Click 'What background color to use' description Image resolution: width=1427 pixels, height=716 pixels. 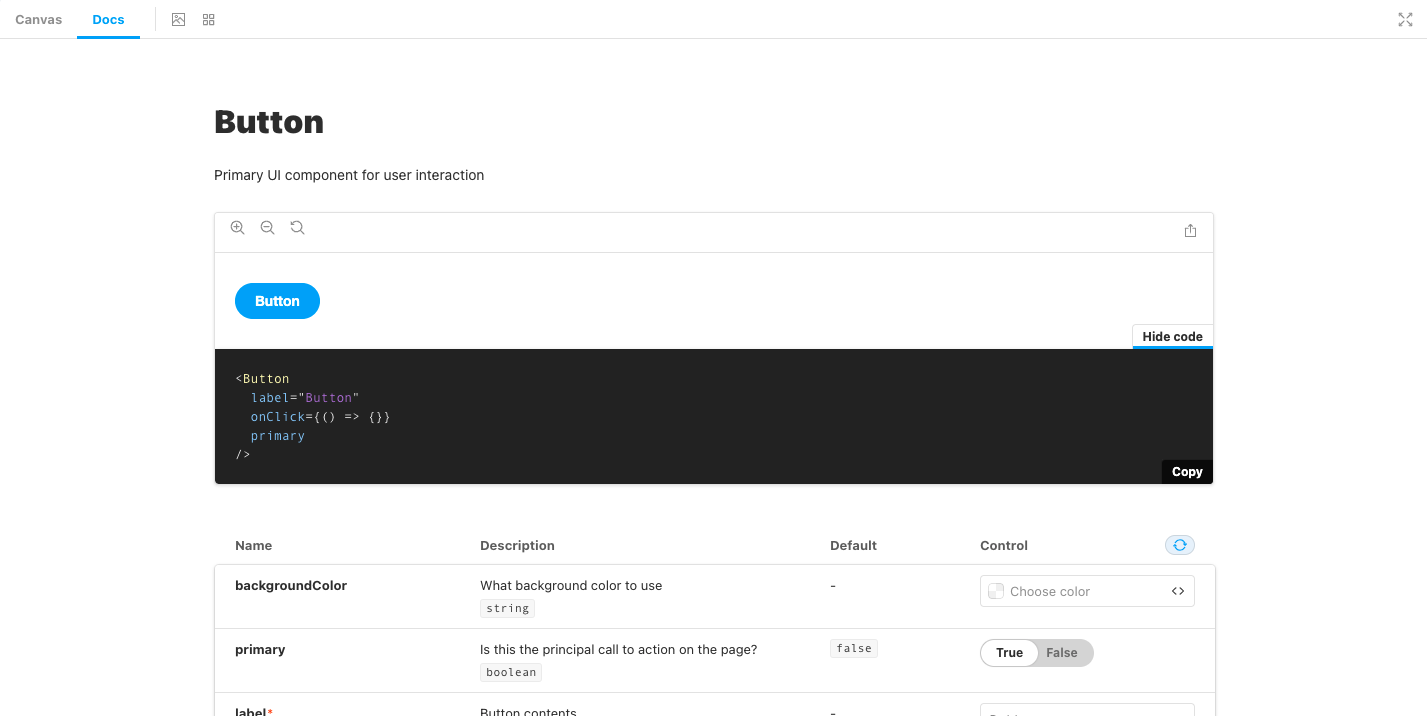click(571, 586)
